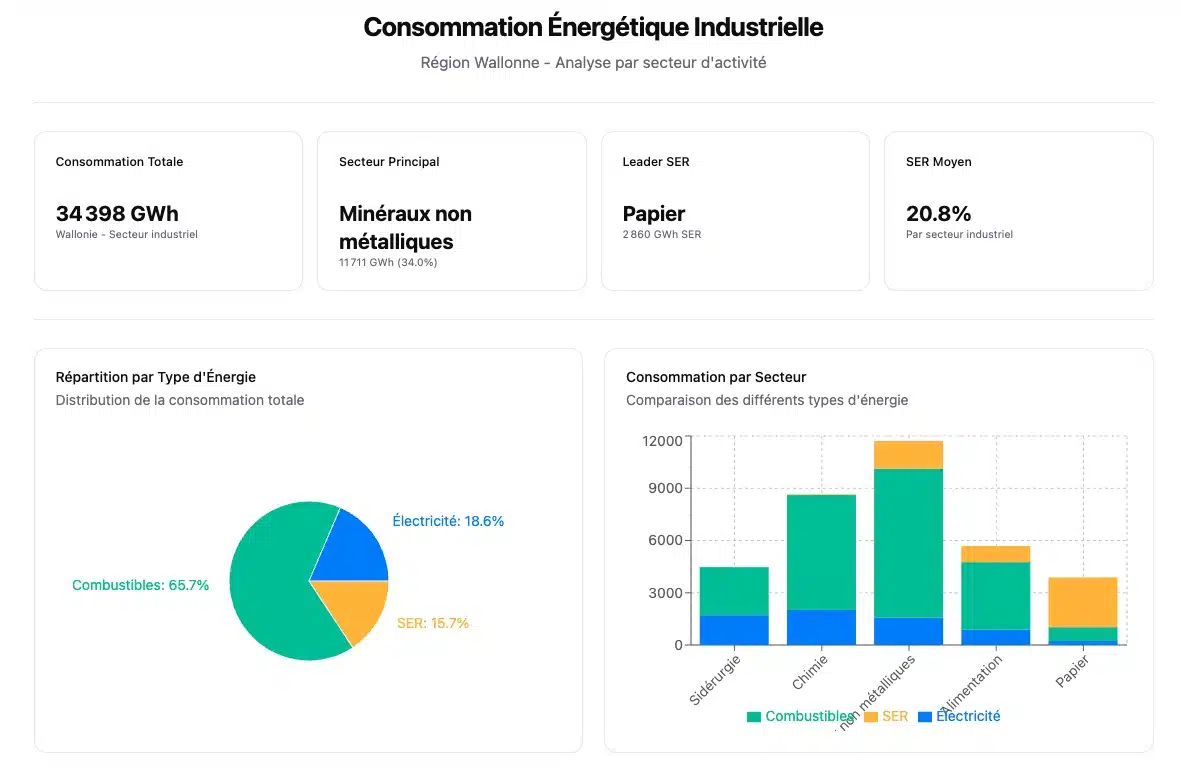The width and height of the screenshot is (1181, 770).
Task: Click the blue Électricité legend swatch
Action: click(925, 717)
